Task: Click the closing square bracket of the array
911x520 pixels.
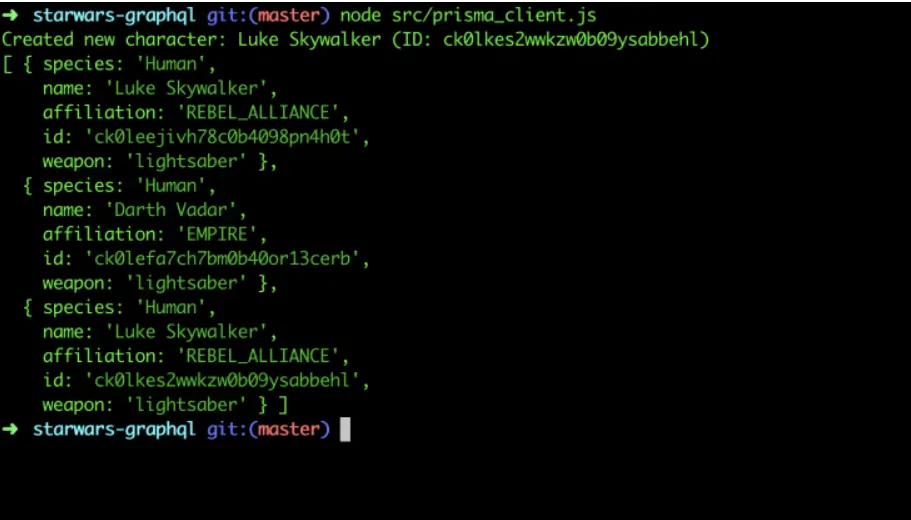Action: [x=283, y=404]
